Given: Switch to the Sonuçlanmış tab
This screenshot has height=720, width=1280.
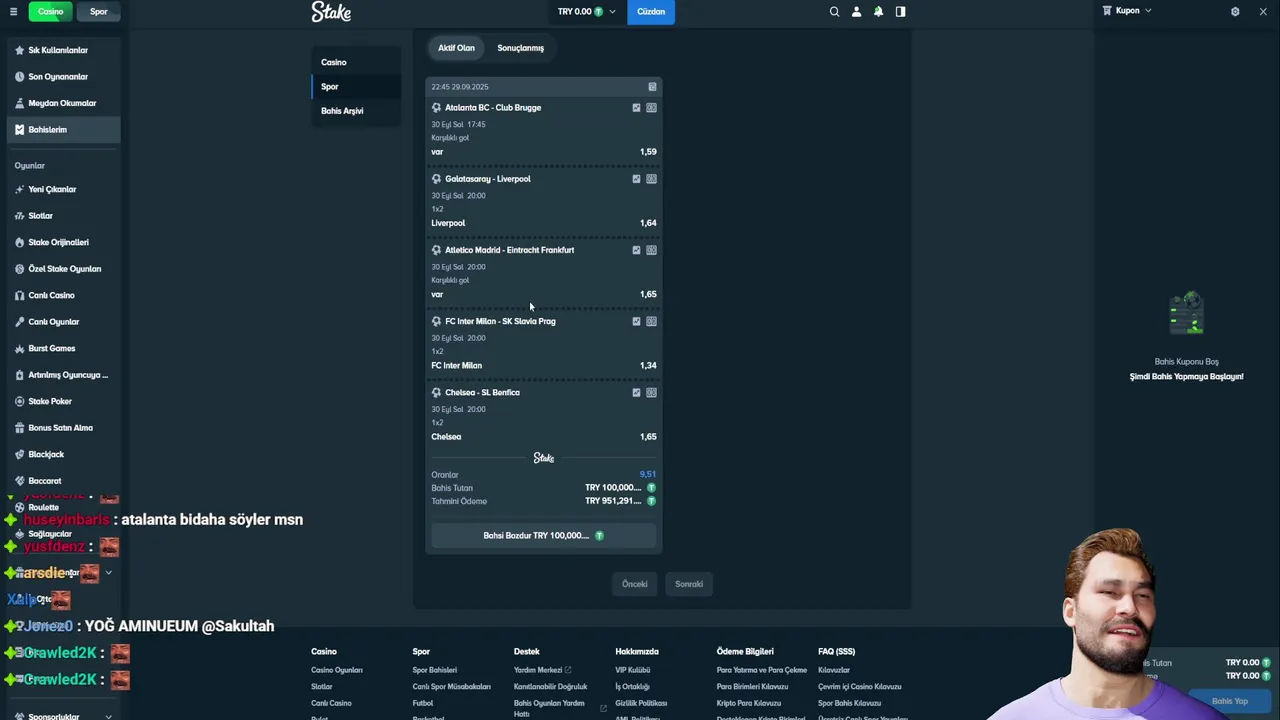Looking at the screenshot, I should pos(520,48).
